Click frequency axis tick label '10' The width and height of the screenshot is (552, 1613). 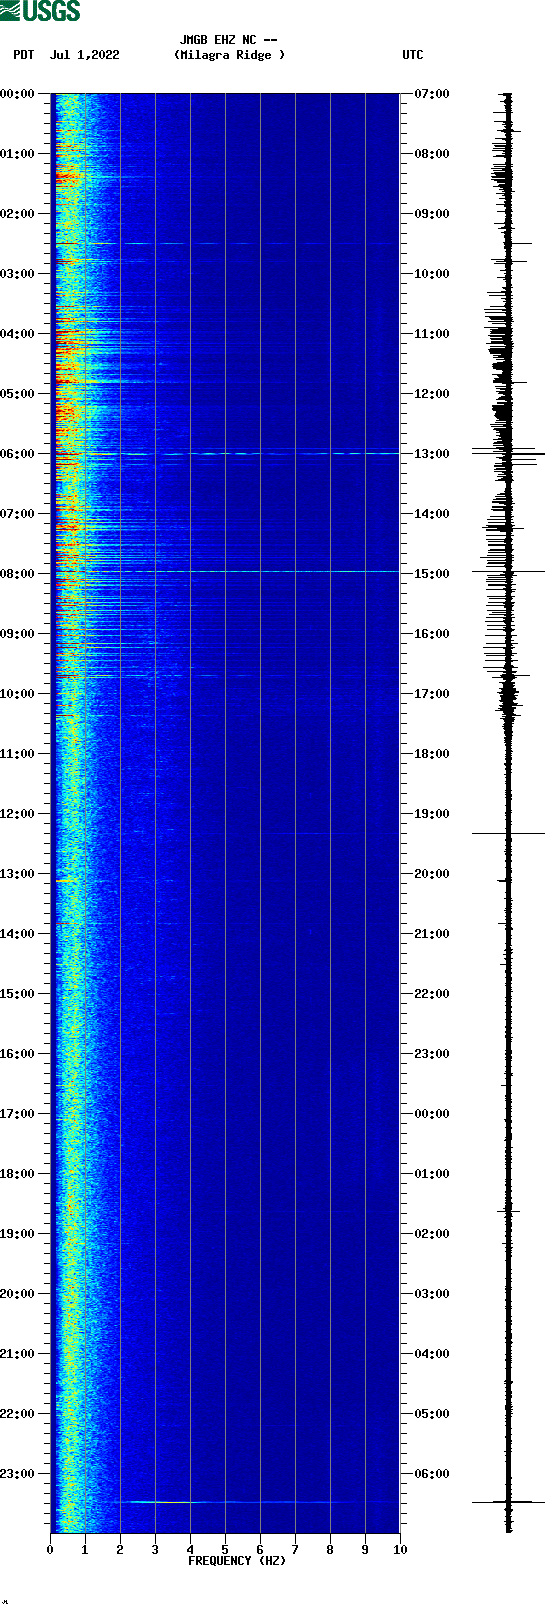400,1551
